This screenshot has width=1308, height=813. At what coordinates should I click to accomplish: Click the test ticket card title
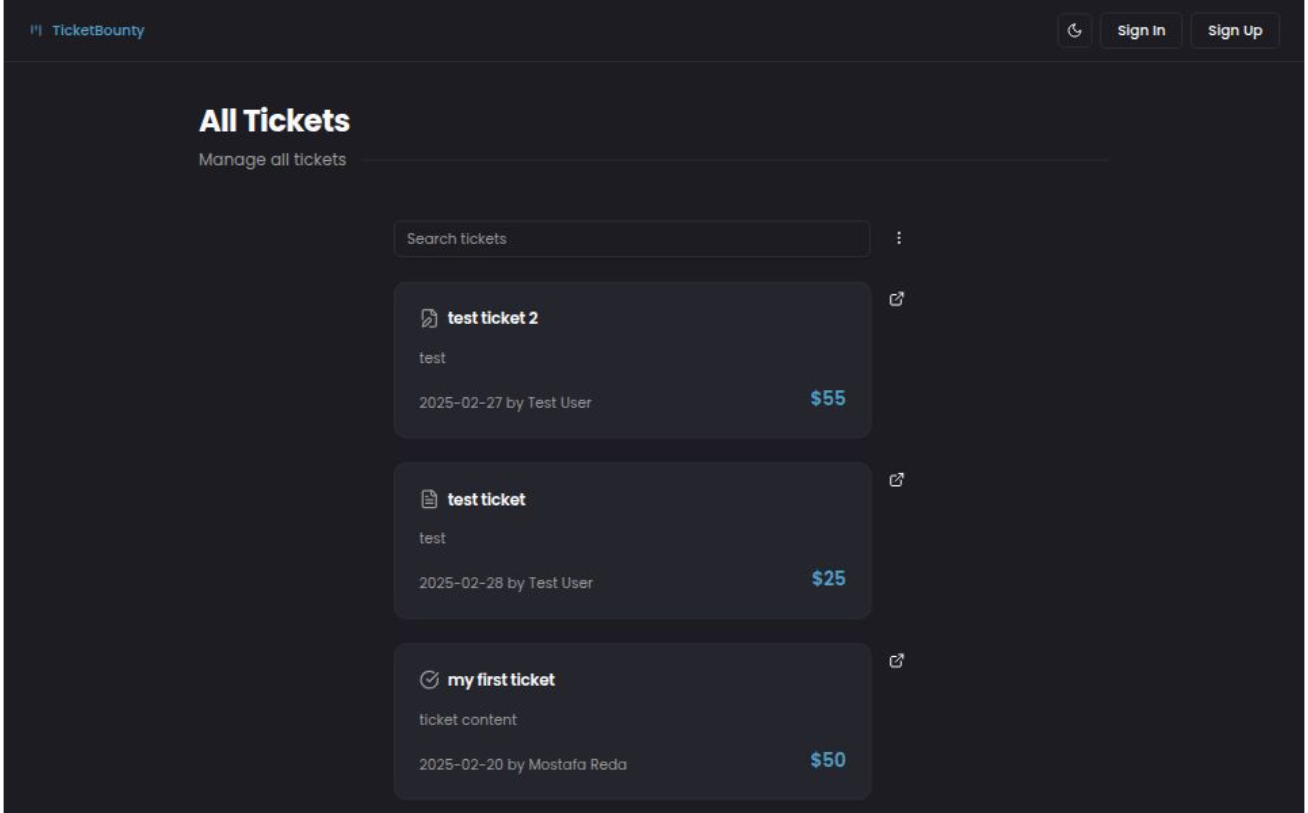tap(486, 499)
